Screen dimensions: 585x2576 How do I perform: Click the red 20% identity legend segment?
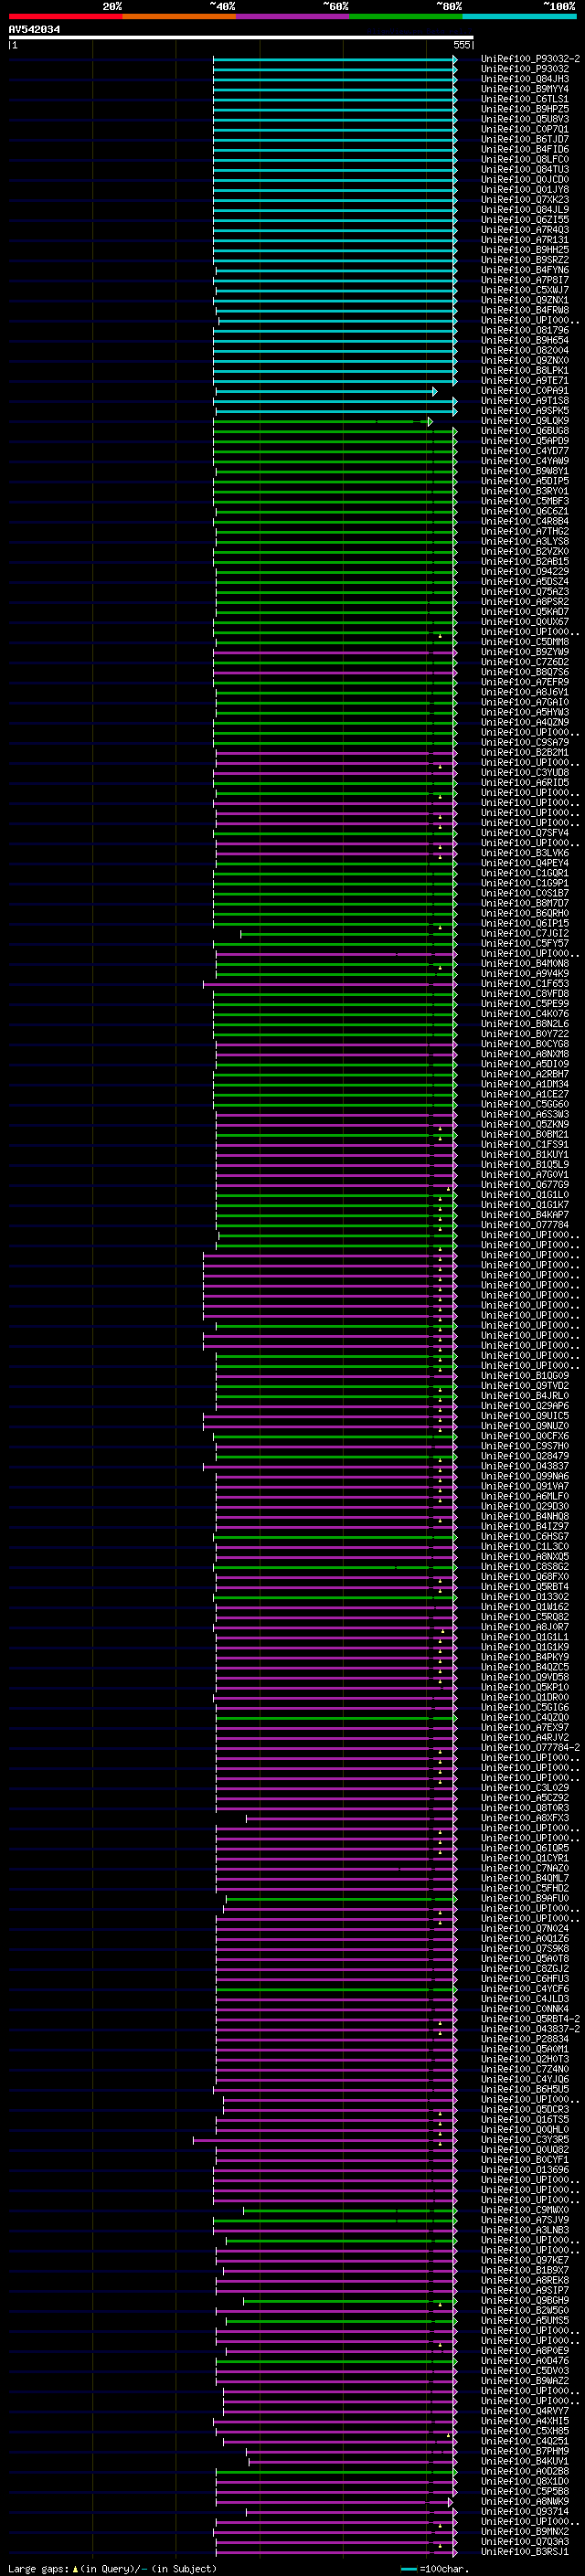(x=66, y=16)
